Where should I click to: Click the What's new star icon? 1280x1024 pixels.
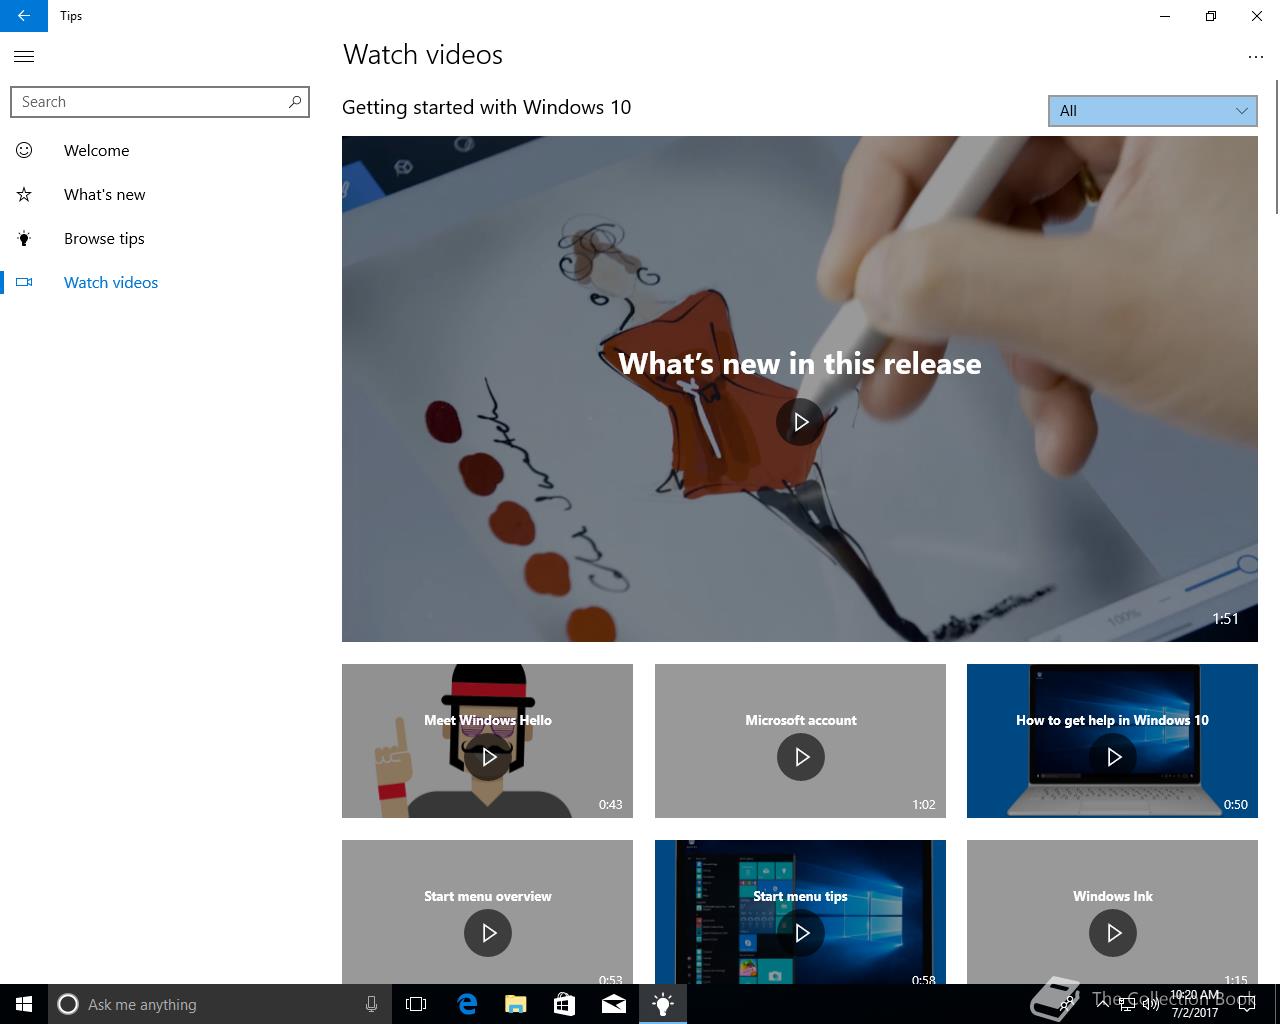click(24, 194)
